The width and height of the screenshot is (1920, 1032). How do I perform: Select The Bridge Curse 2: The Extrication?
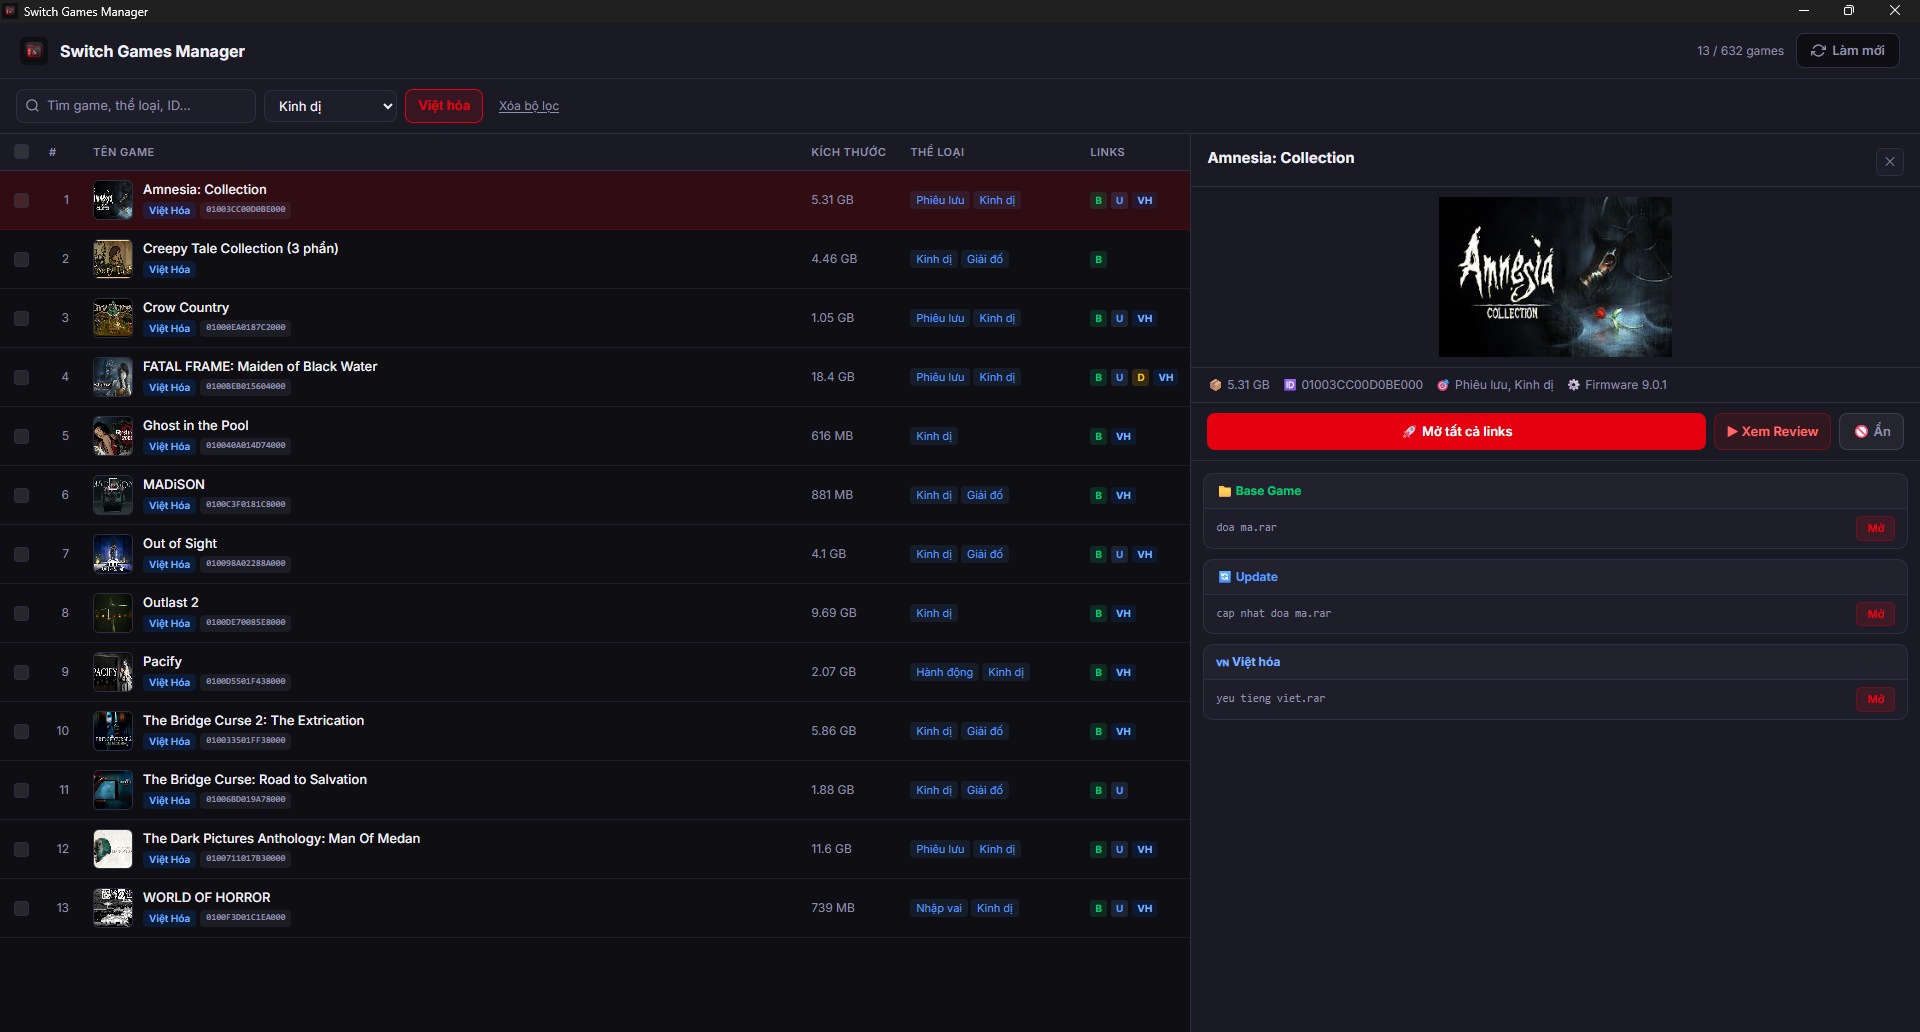click(x=253, y=720)
